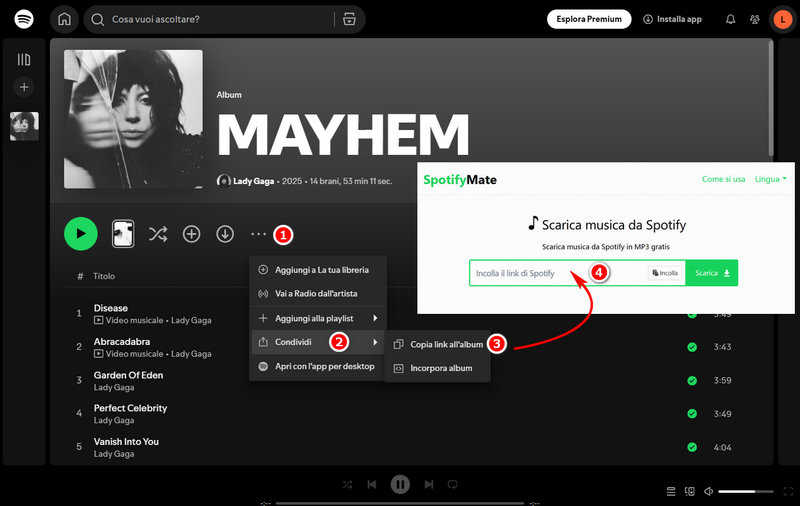Open MAYHEM thumbnail in library sidebar
Viewport: 800px width, 506px height.
(24, 126)
